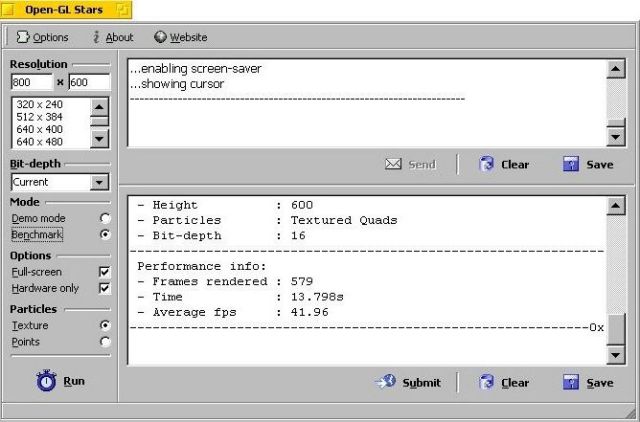The height and width of the screenshot is (422, 640).
Task: Click the Website globe icon
Action: pos(160,37)
